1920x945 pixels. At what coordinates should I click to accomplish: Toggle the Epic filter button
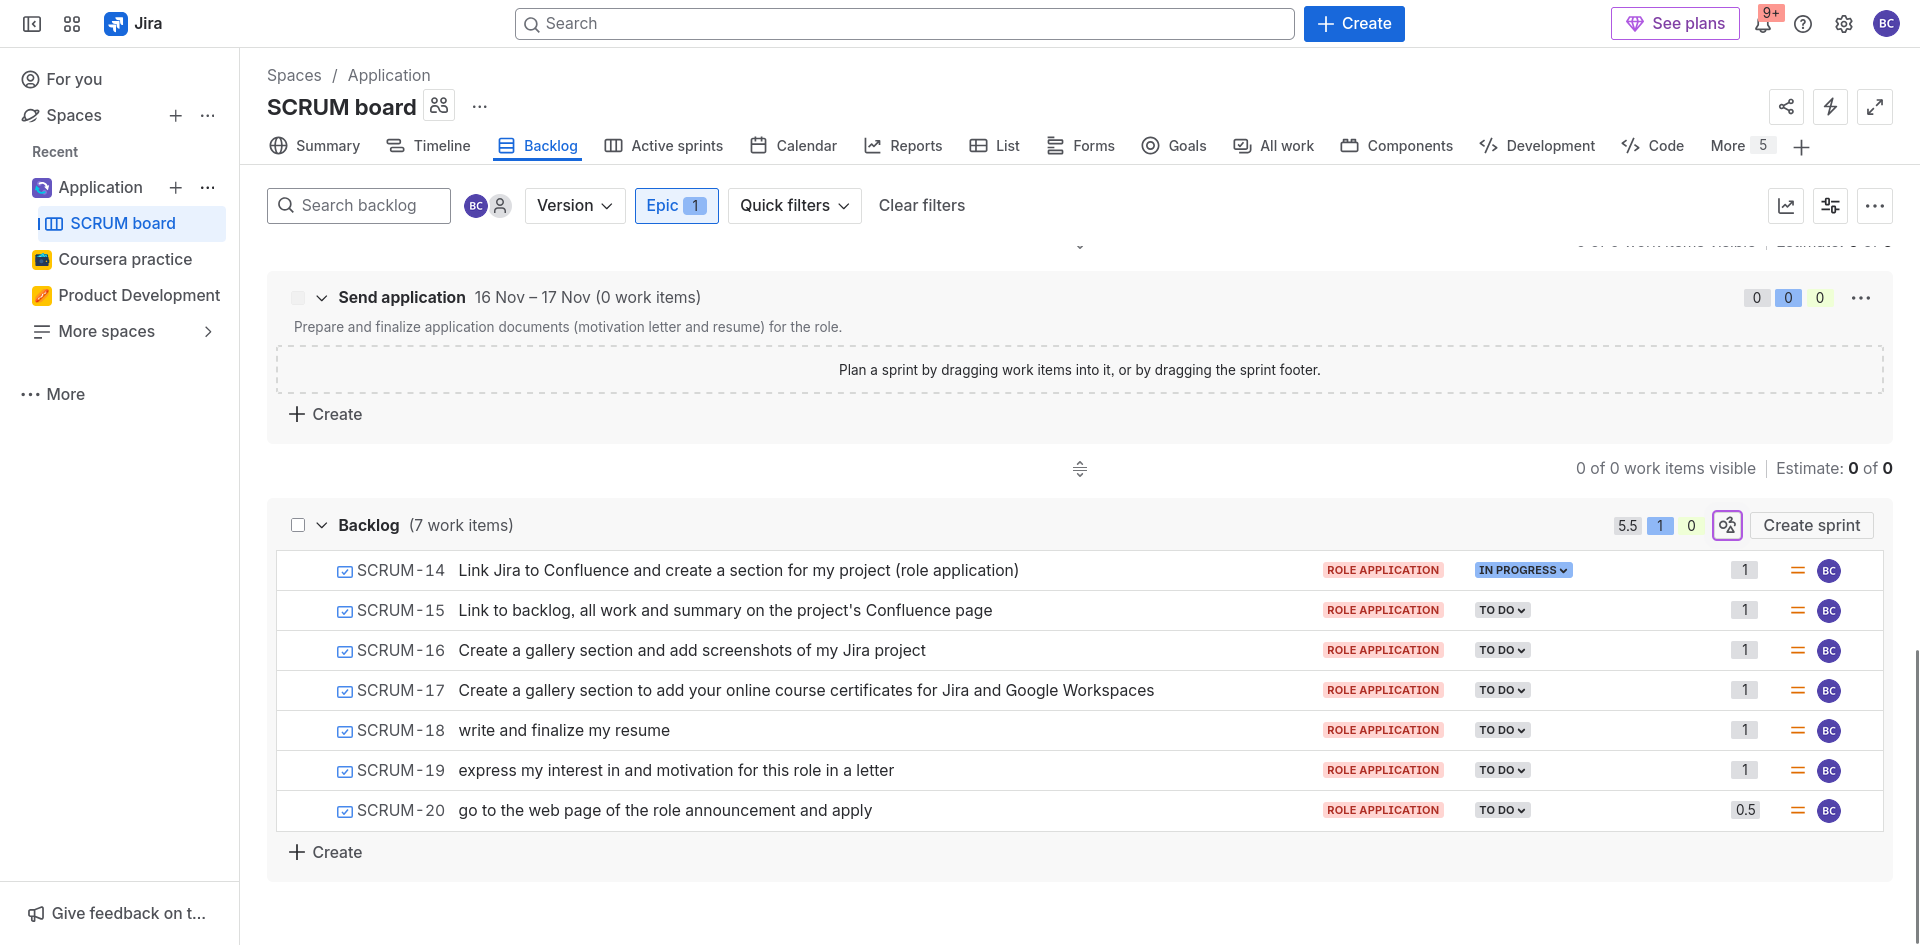coord(676,206)
